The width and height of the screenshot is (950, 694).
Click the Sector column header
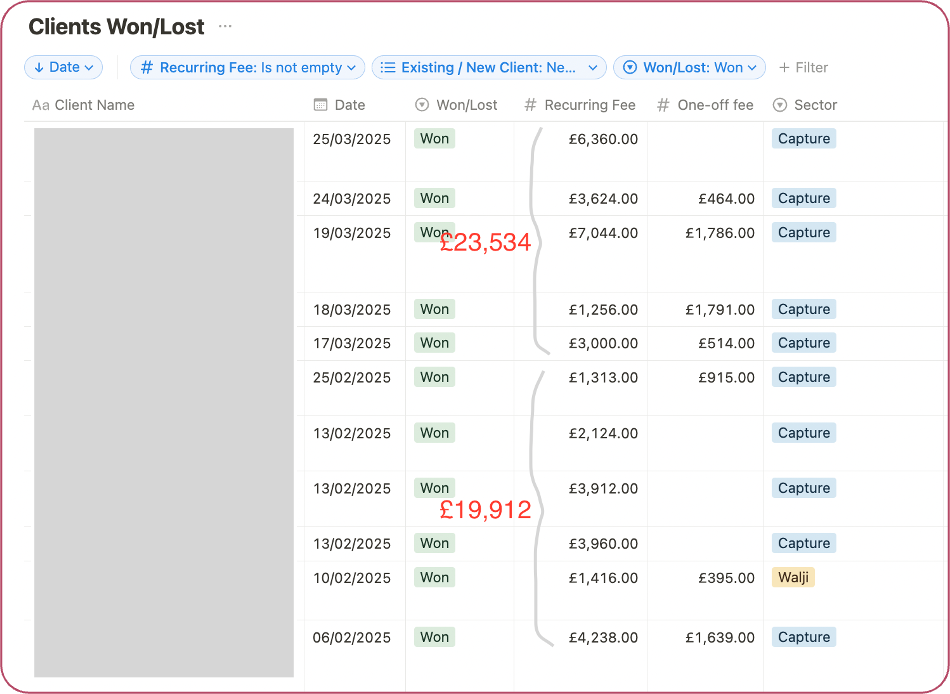805,105
